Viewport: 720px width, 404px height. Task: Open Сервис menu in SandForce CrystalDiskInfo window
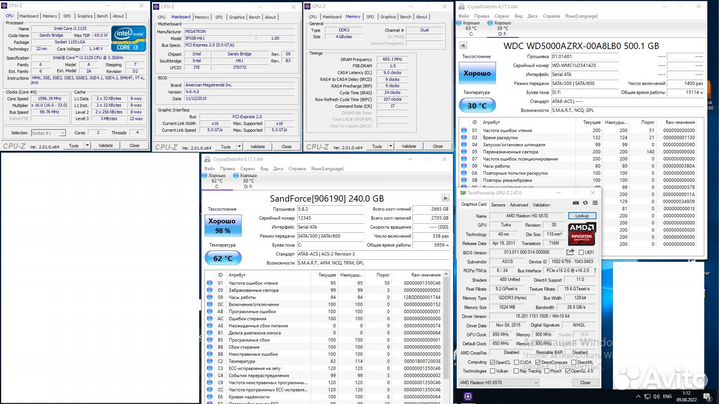tap(247, 168)
